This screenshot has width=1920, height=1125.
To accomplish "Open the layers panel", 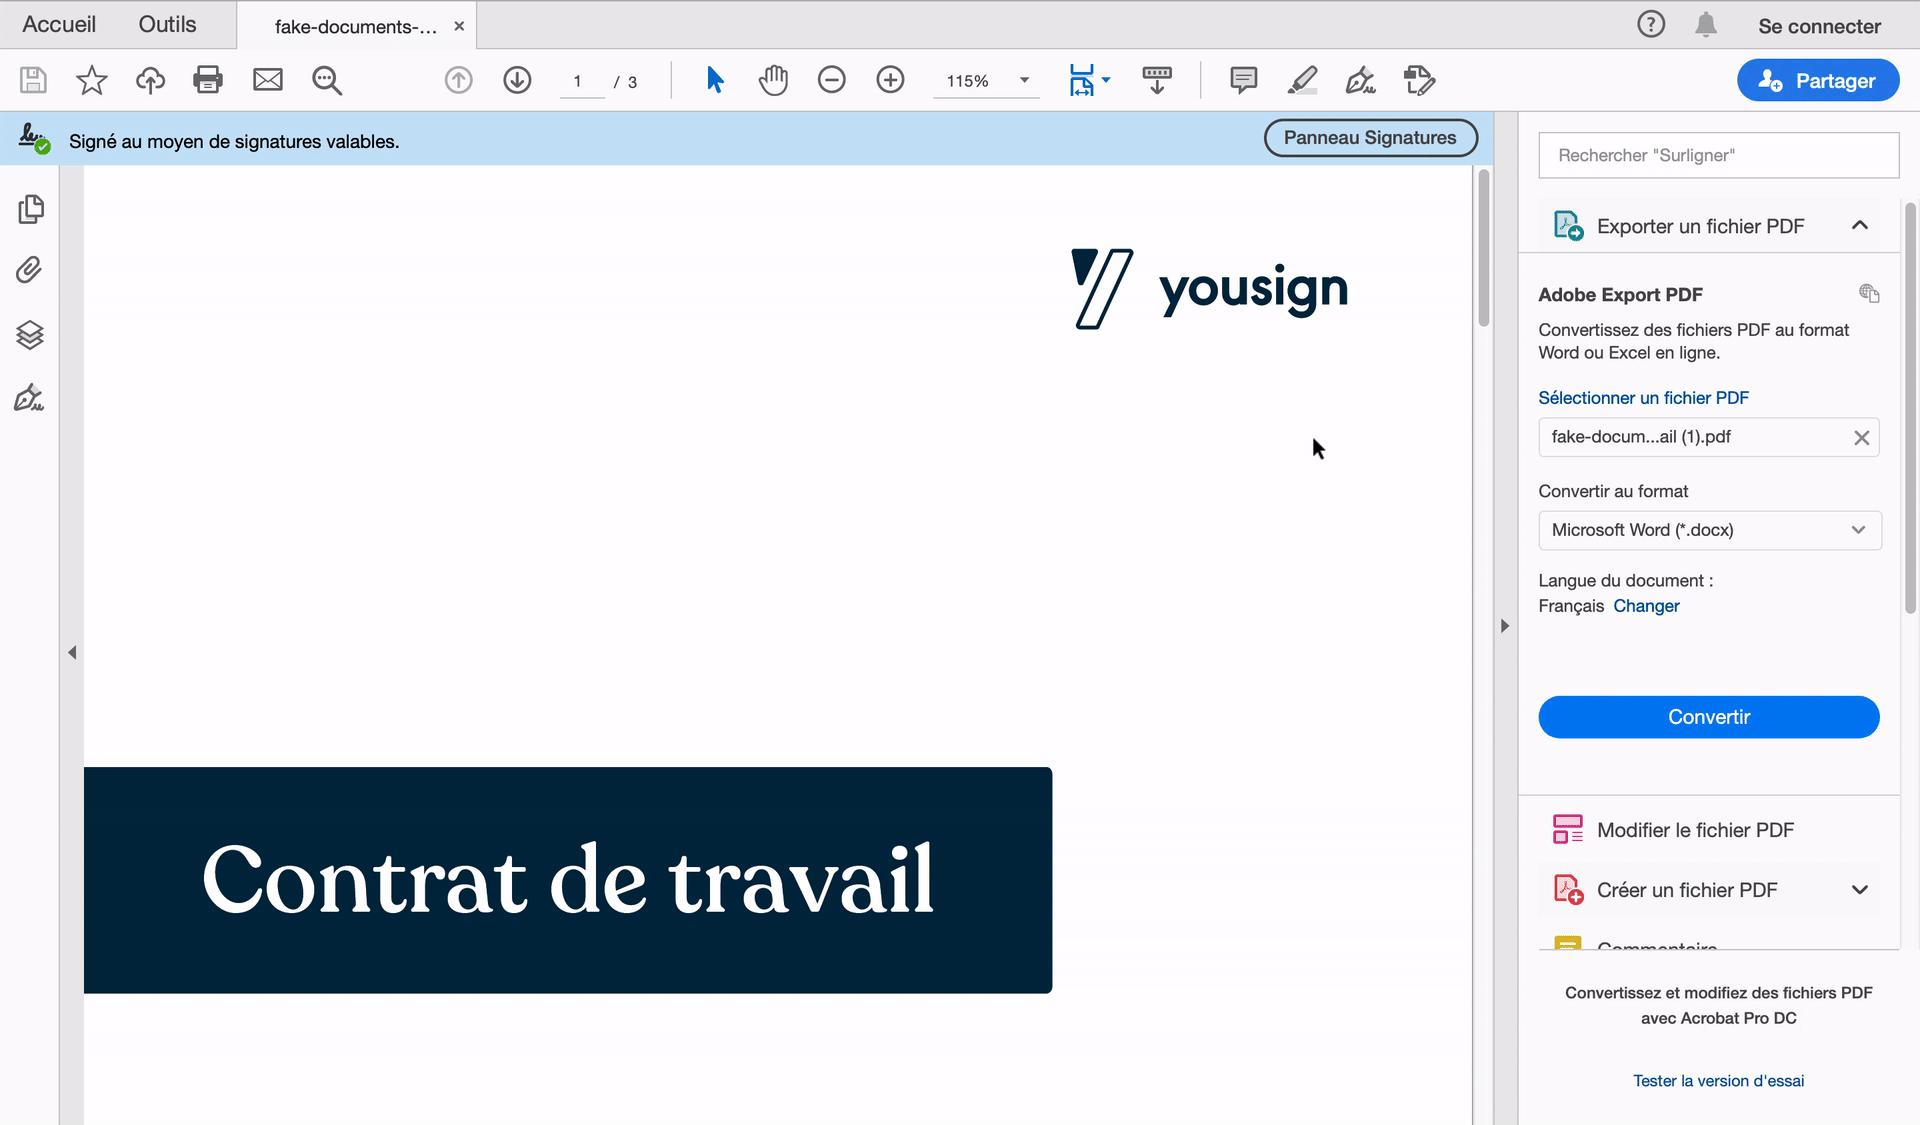I will [x=30, y=335].
